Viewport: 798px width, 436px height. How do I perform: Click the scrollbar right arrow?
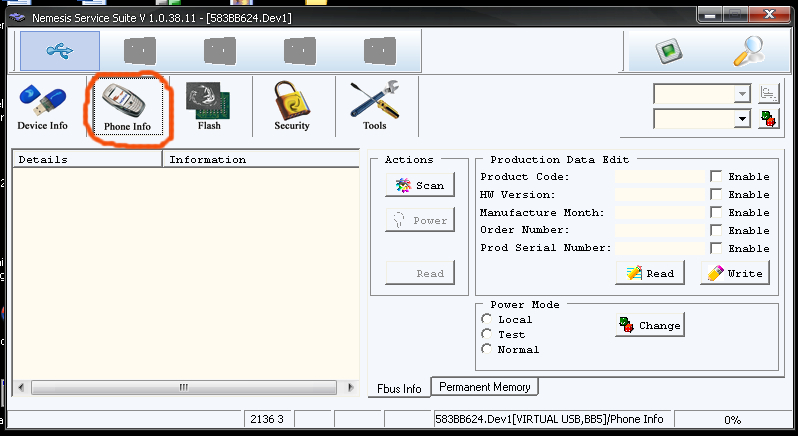351,387
